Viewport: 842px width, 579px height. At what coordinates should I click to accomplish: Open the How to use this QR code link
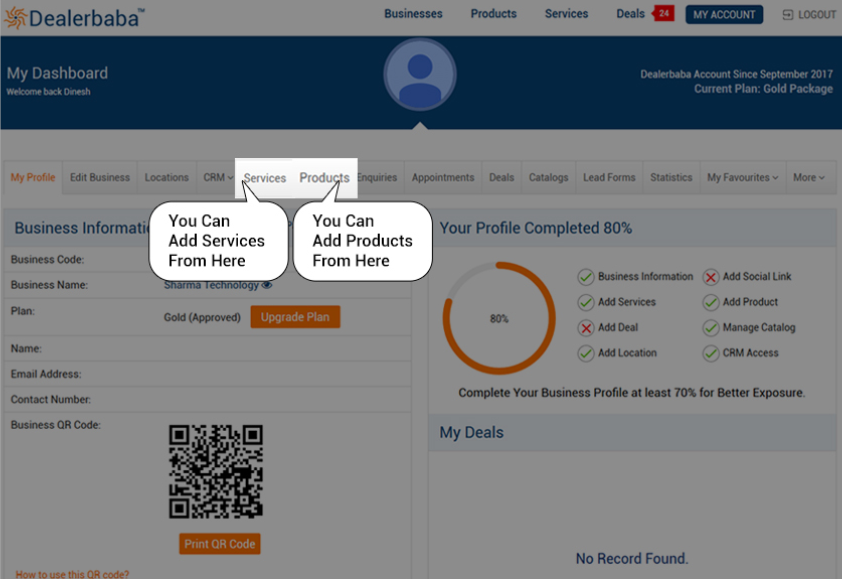click(x=72, y=574)
